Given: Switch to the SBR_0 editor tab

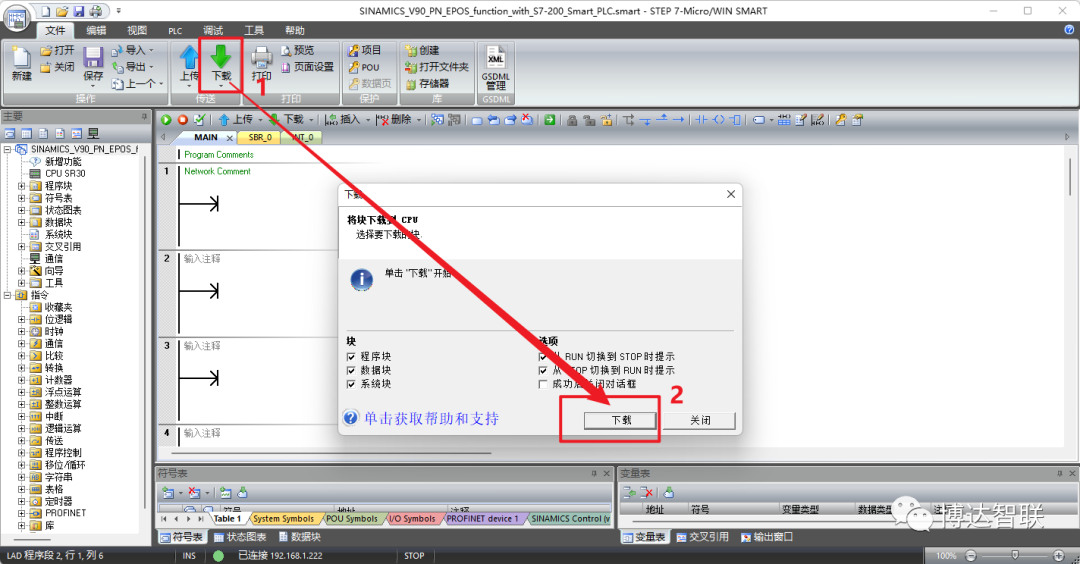Looking at the screenshot, I should (x=260, y=137).
